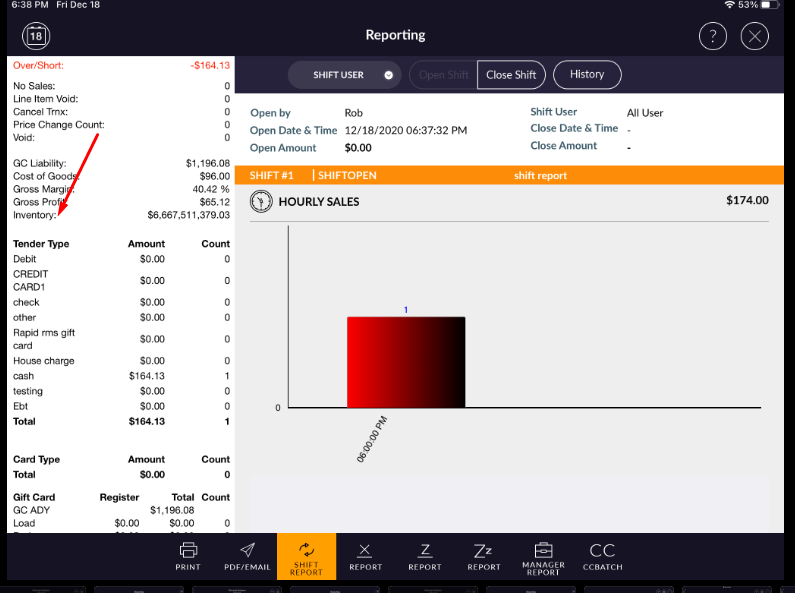Click the History button
The width and height of the screenshot is (795, 593).
587,74
